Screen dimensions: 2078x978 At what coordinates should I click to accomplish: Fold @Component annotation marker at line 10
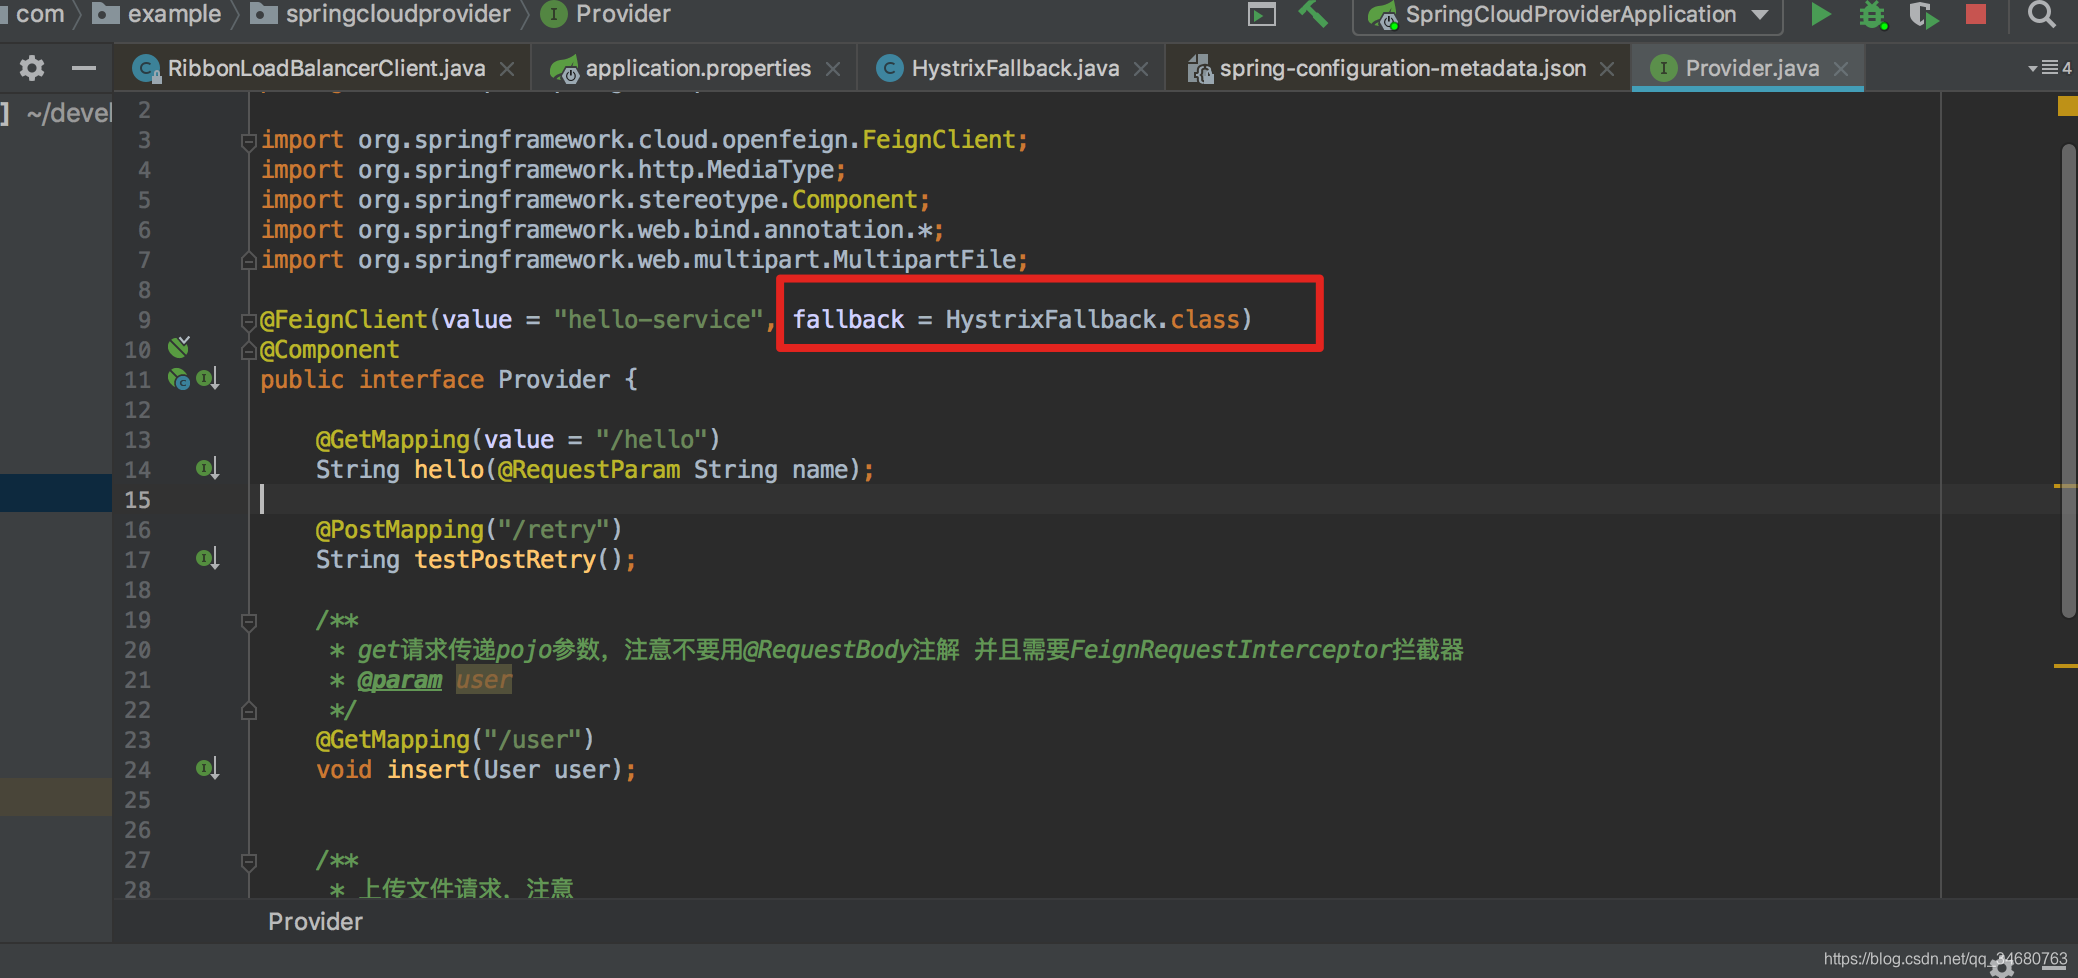point(249,351)
